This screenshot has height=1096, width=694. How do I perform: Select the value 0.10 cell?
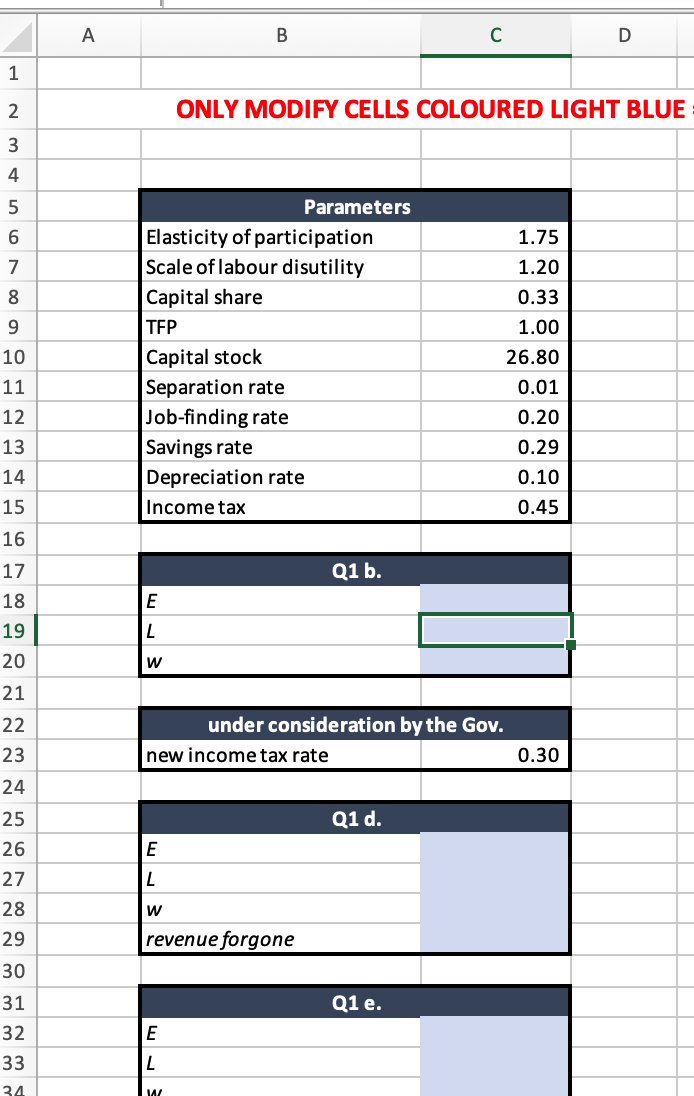[x=496, y=477]
